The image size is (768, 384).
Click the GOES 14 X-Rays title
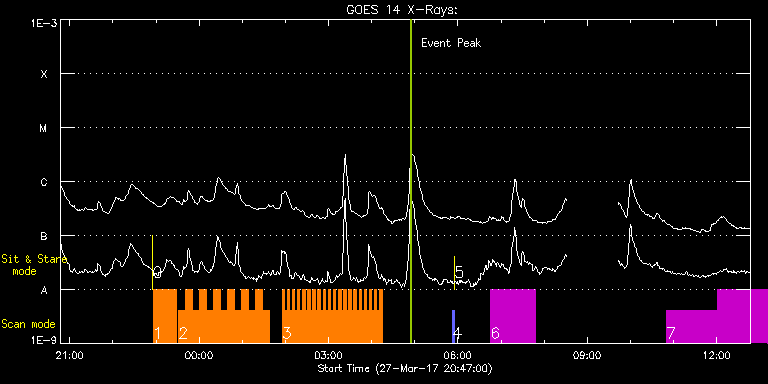point(402,10)
